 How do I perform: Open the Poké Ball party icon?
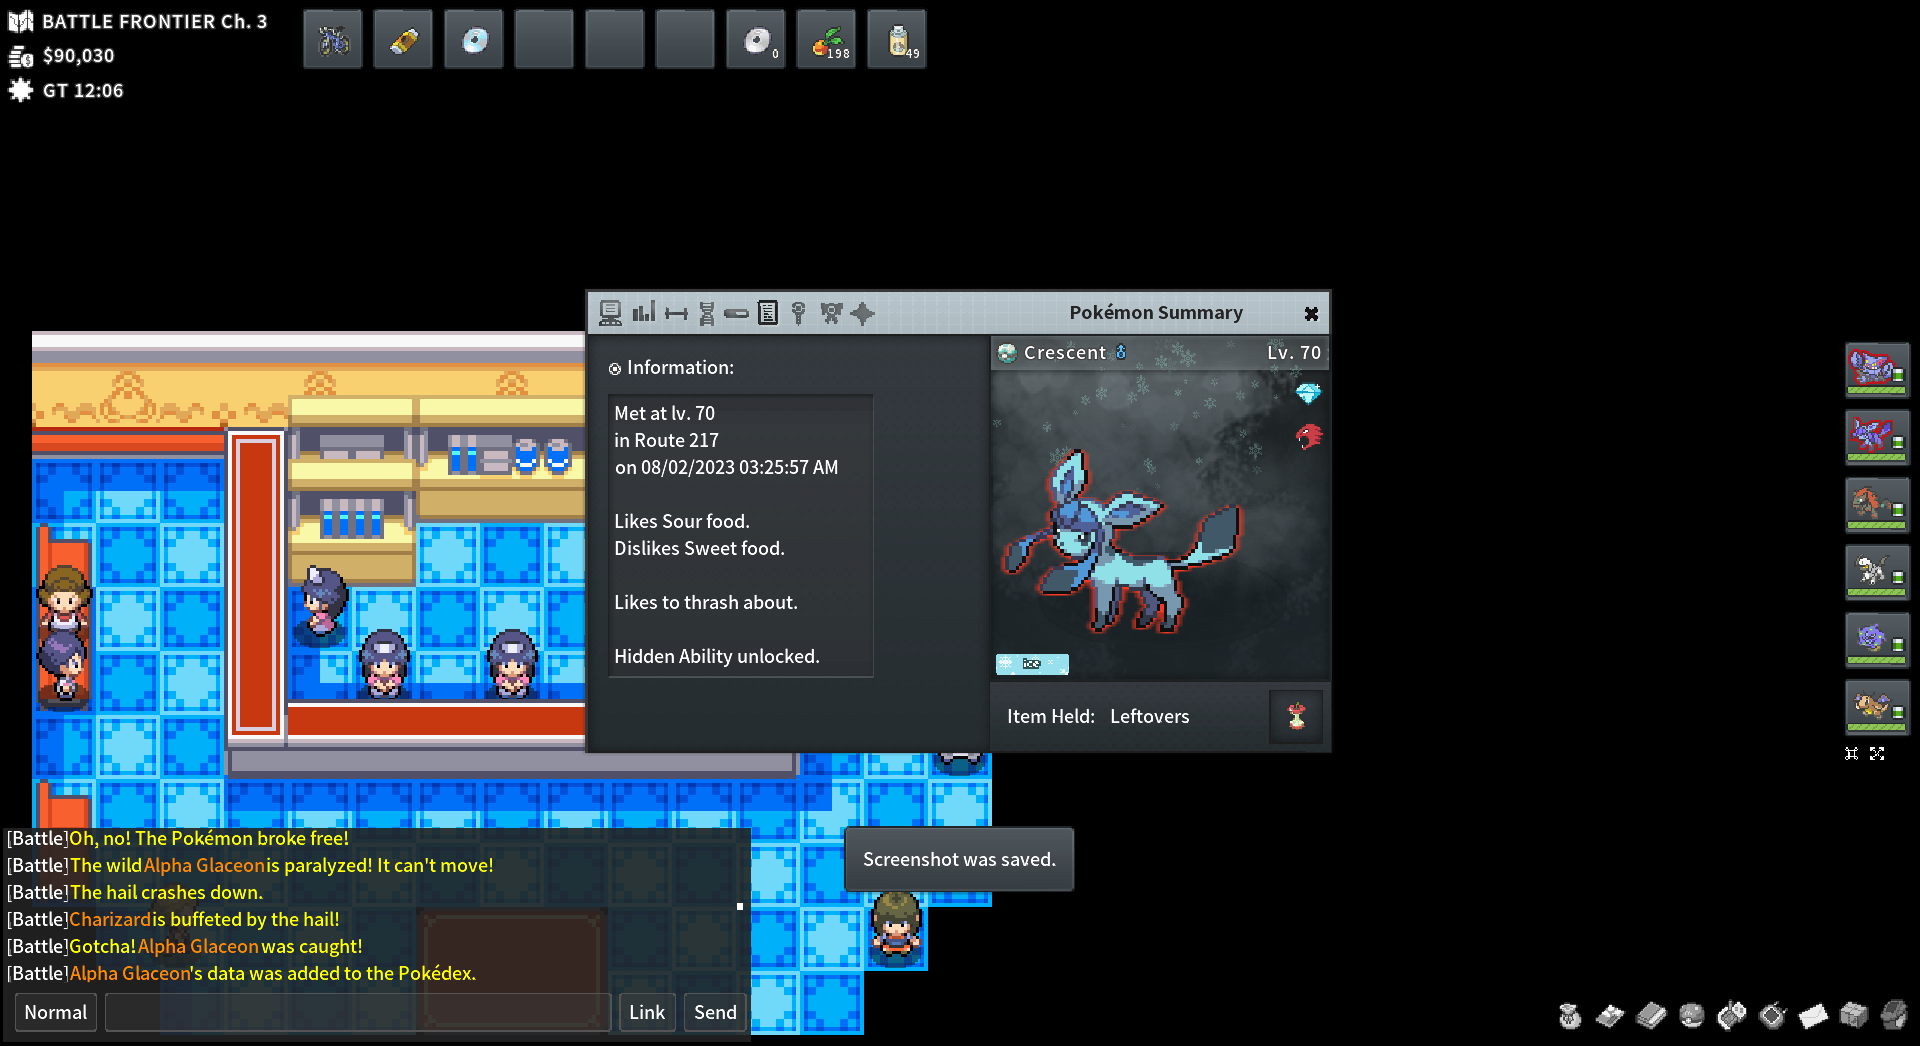(x=1692, y=1016)
